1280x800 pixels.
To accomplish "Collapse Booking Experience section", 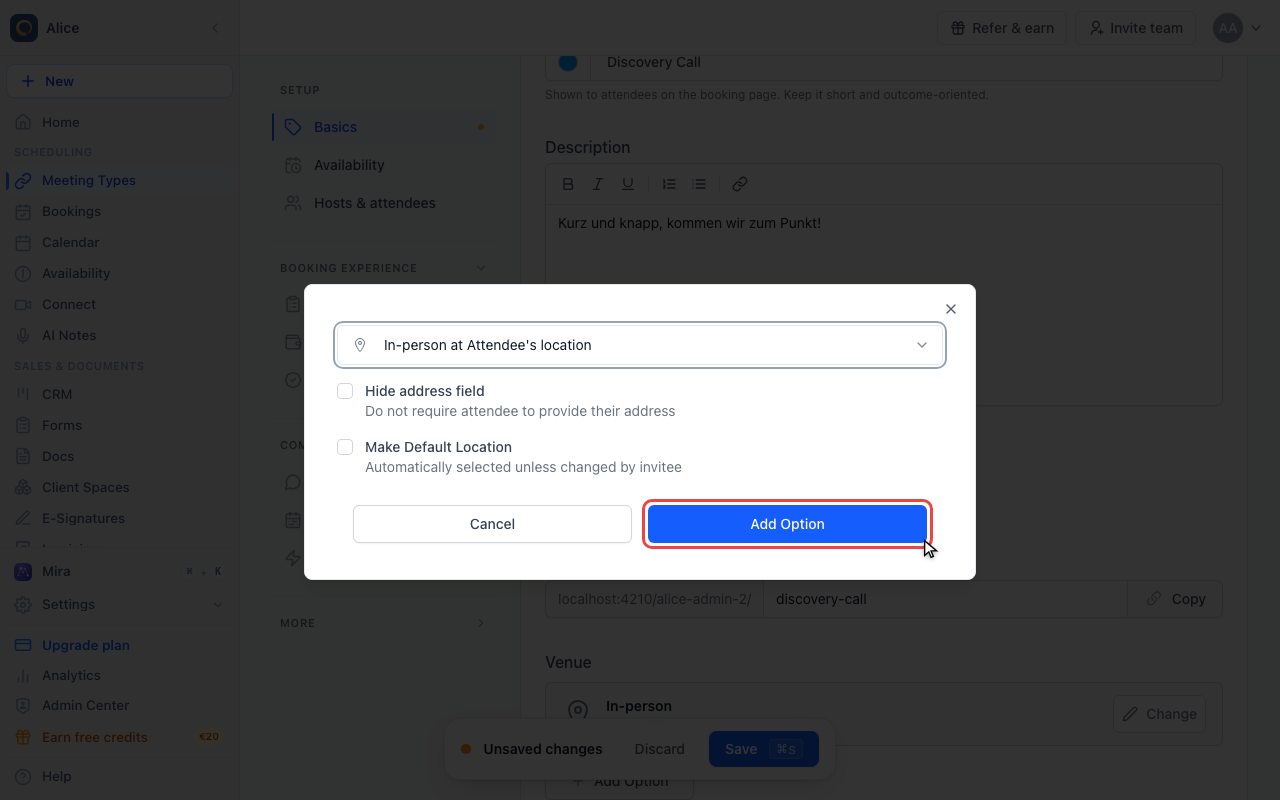I will (481, 268).
